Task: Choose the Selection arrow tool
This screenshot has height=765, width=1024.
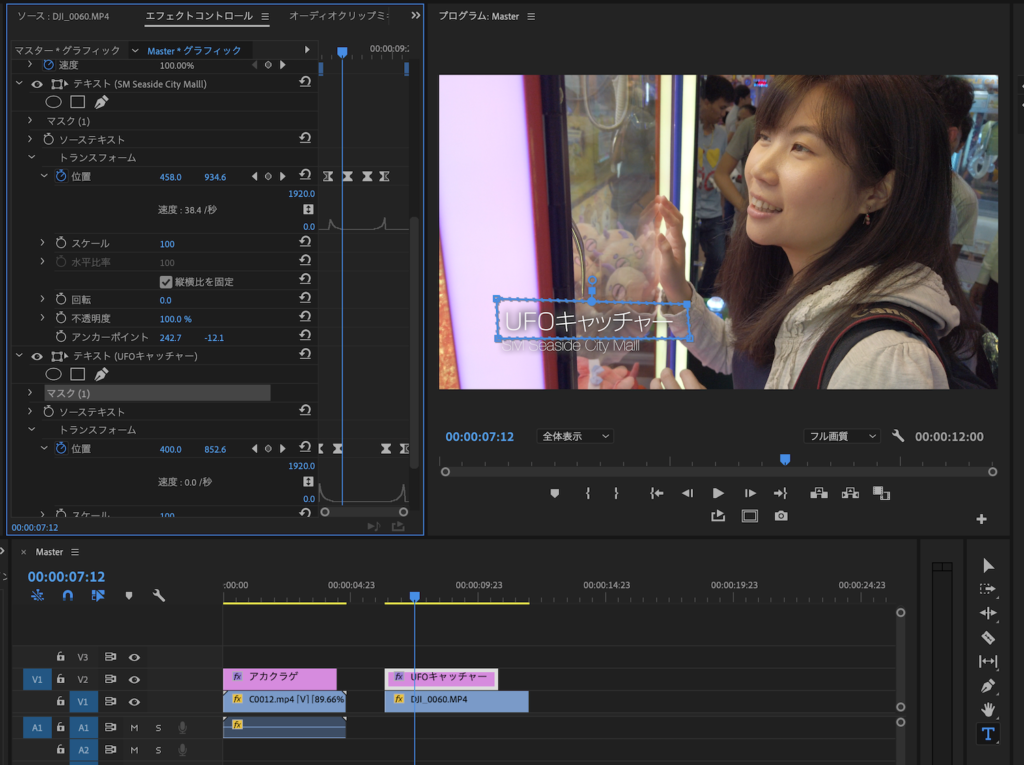Action: click(x=988, y=565)
